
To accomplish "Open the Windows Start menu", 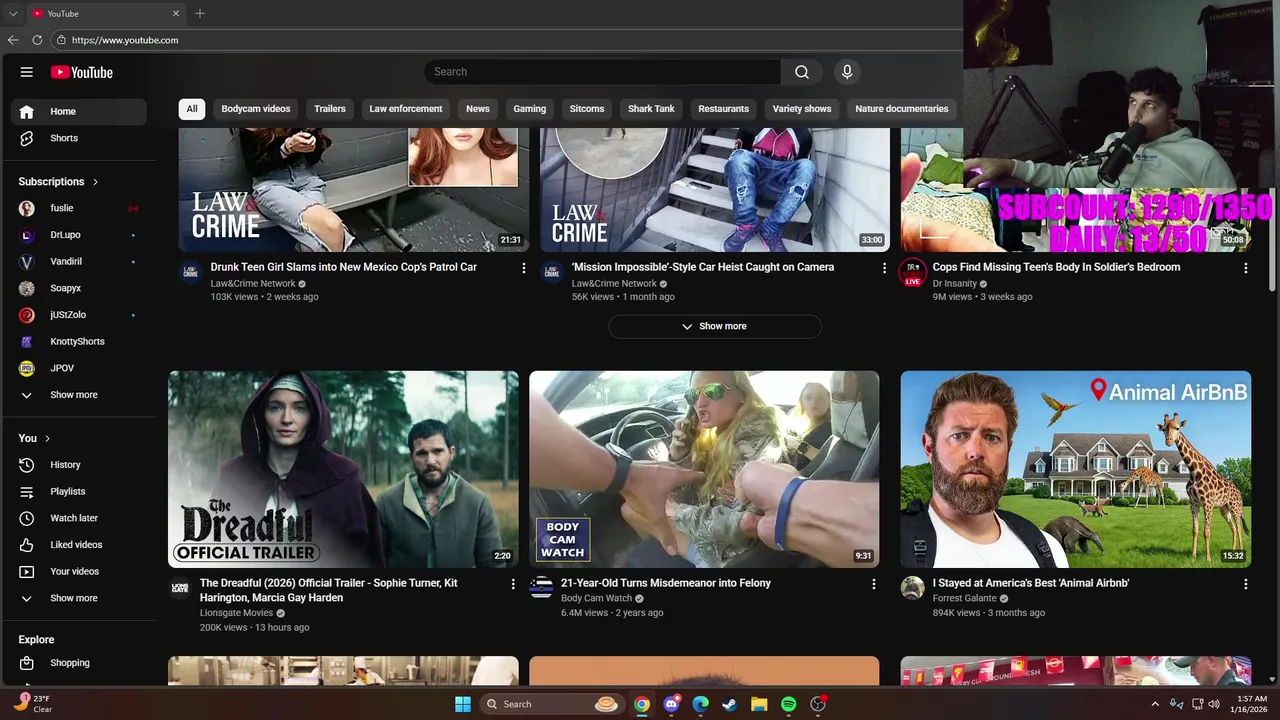I will click(x=463, y=704).
